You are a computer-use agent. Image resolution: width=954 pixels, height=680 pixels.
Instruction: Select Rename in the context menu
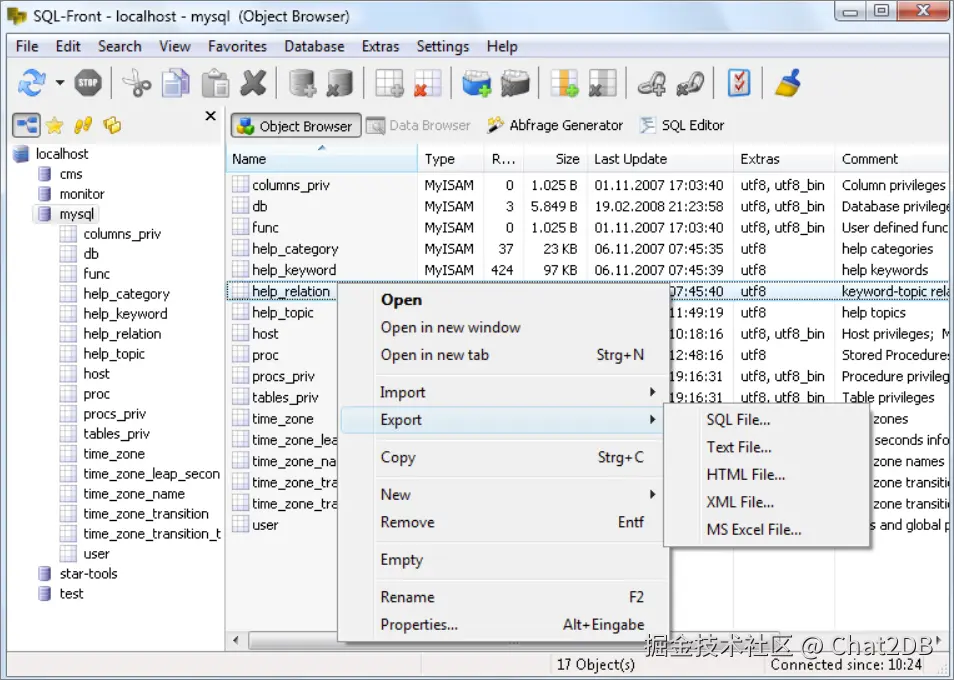click(407, 597)
